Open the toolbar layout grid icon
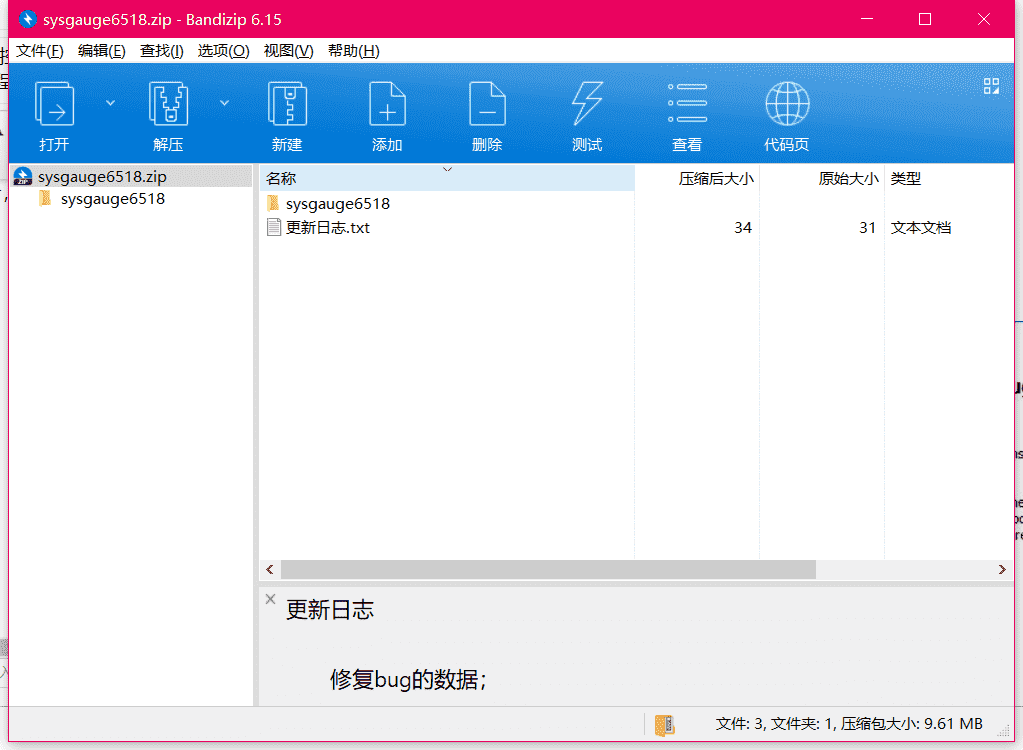The width and height of the screenshot is (1023, 750). tap(991, 86)
